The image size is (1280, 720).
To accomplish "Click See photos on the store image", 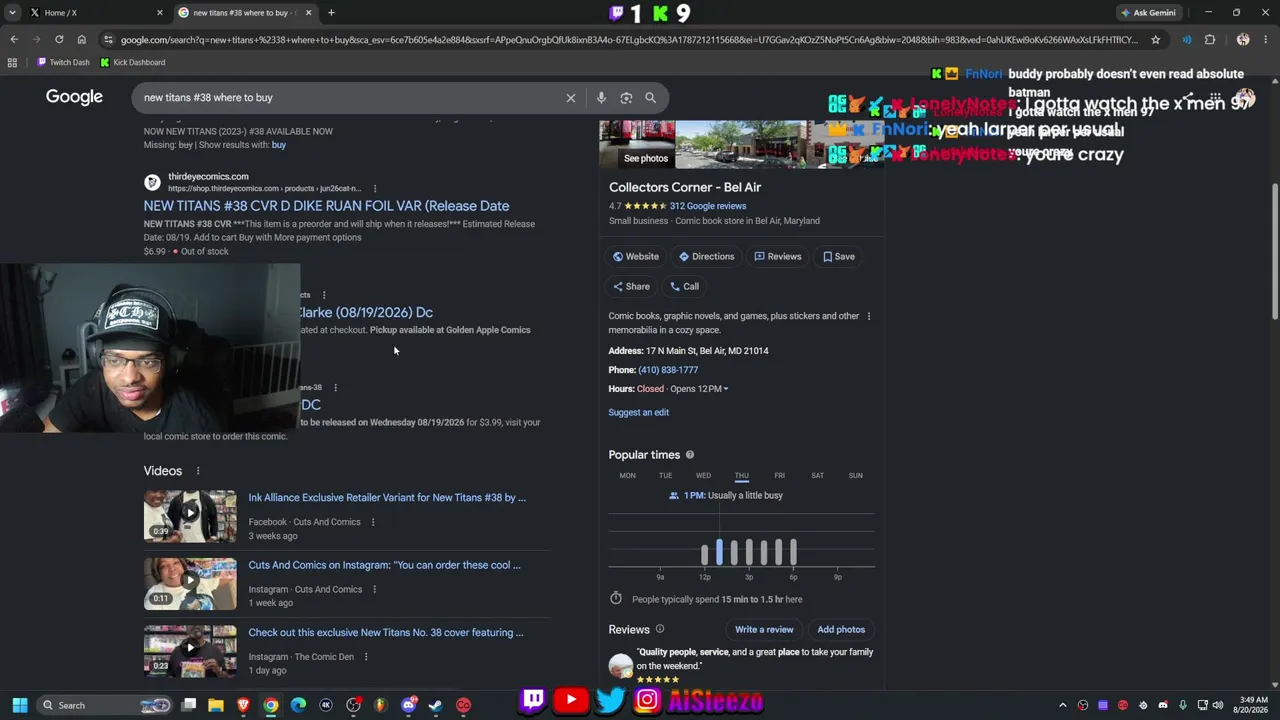I will [646, 158].
